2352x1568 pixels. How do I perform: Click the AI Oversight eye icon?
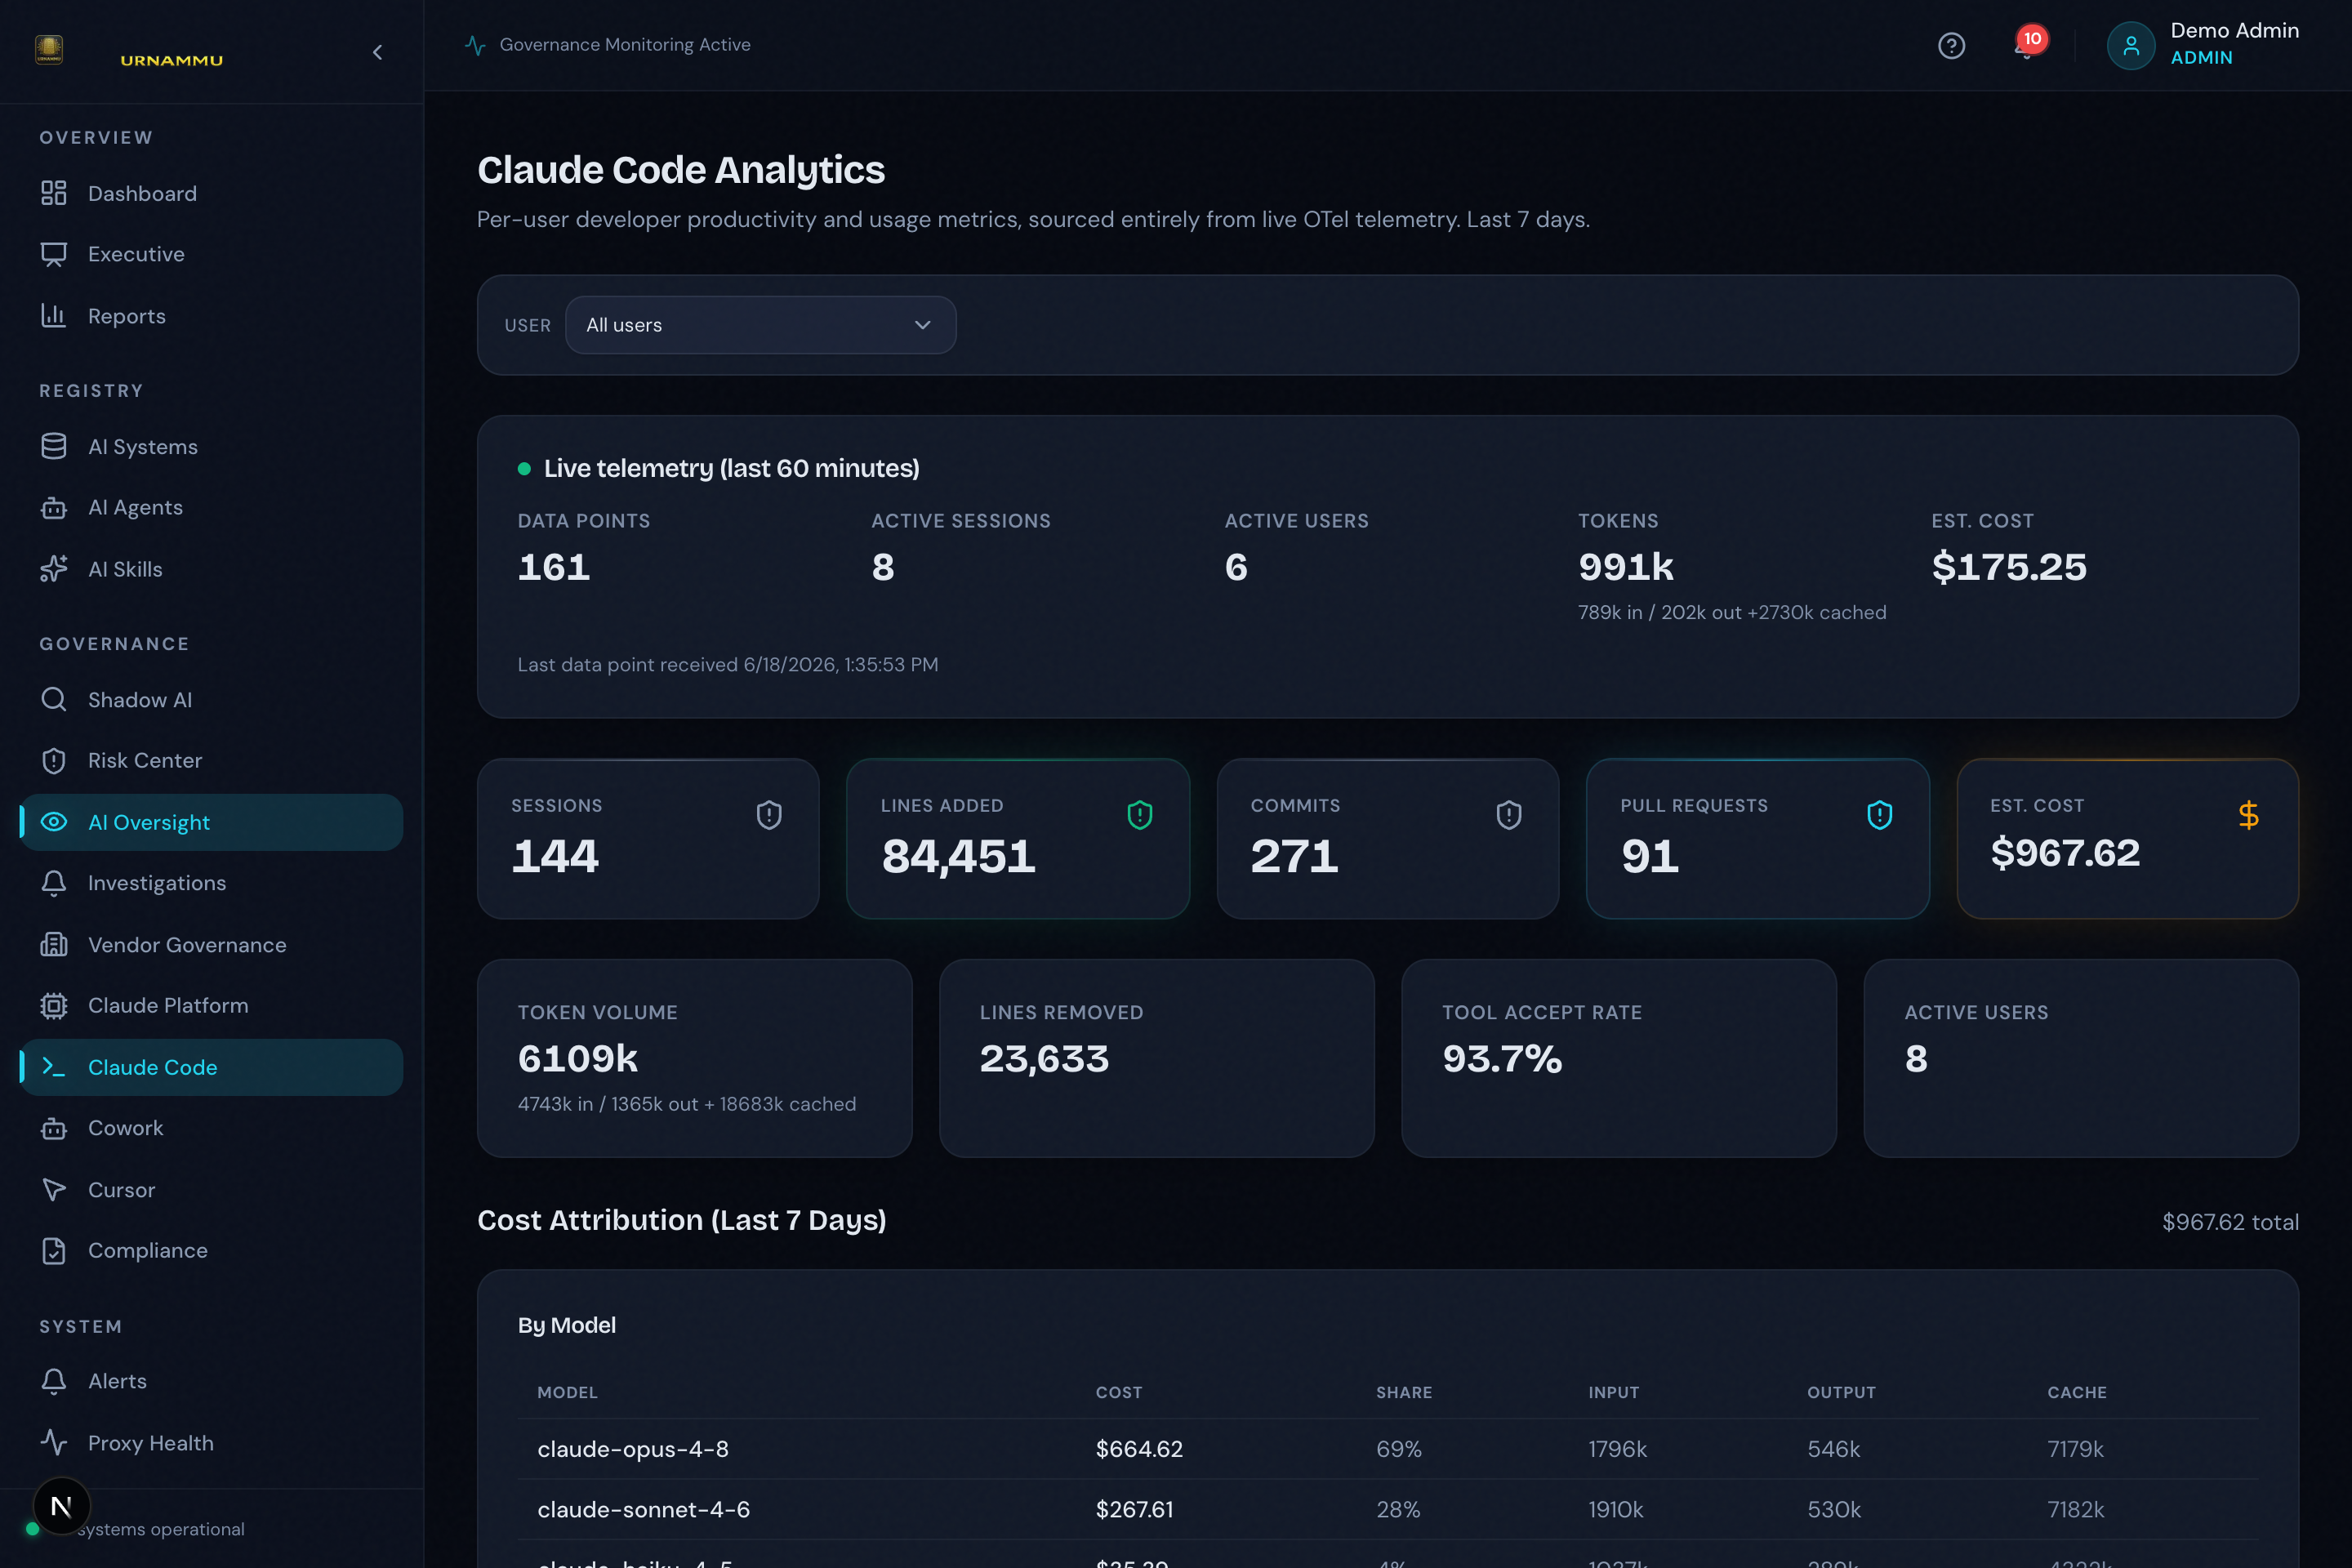point(54,822)
